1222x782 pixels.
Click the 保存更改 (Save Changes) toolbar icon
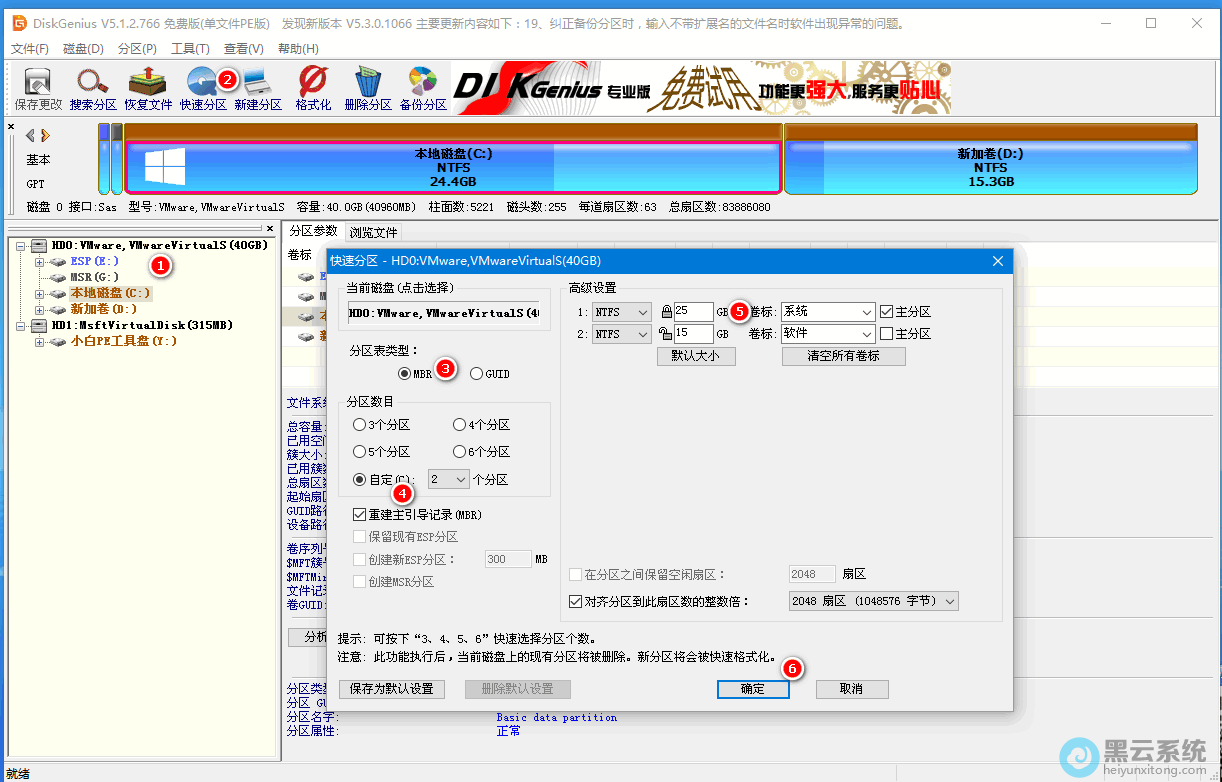(x=38, y=87)
